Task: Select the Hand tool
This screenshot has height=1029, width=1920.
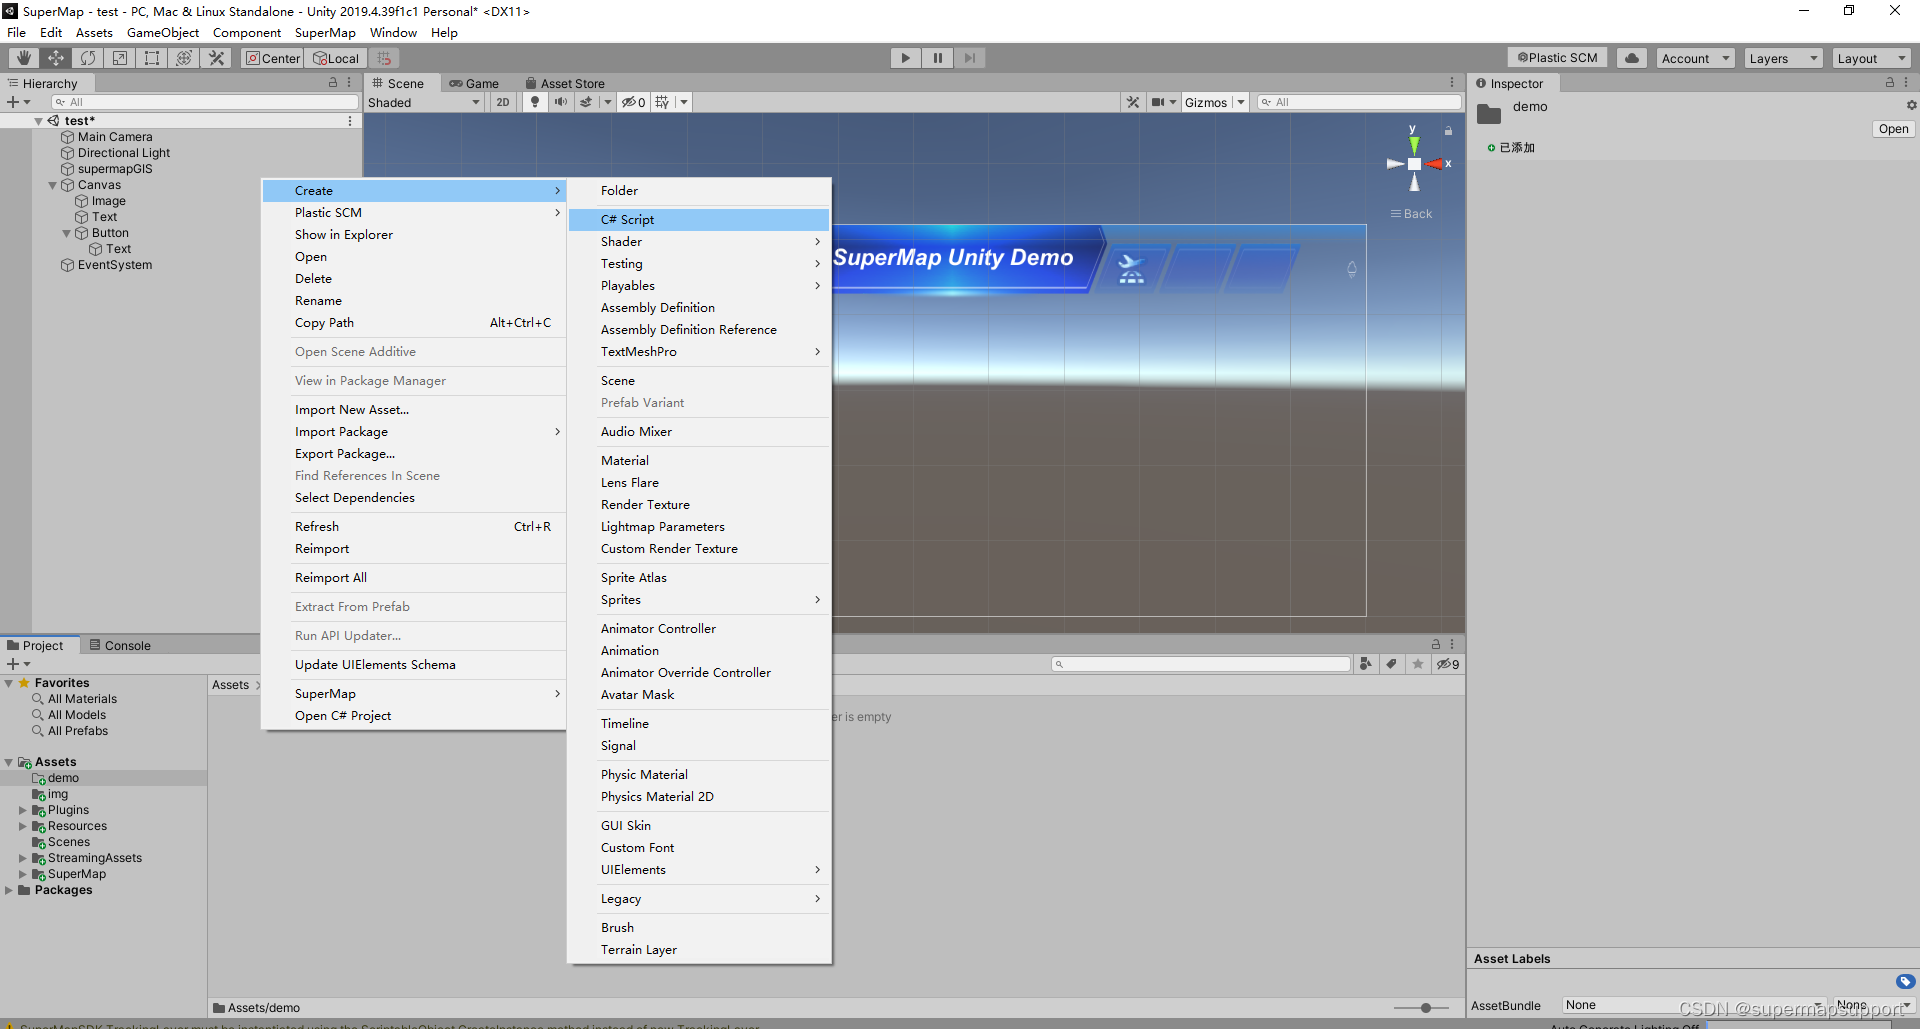Action: 24,58
